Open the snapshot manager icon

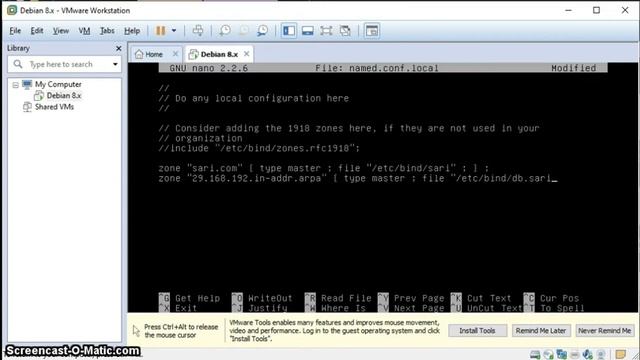pos(262,31)
